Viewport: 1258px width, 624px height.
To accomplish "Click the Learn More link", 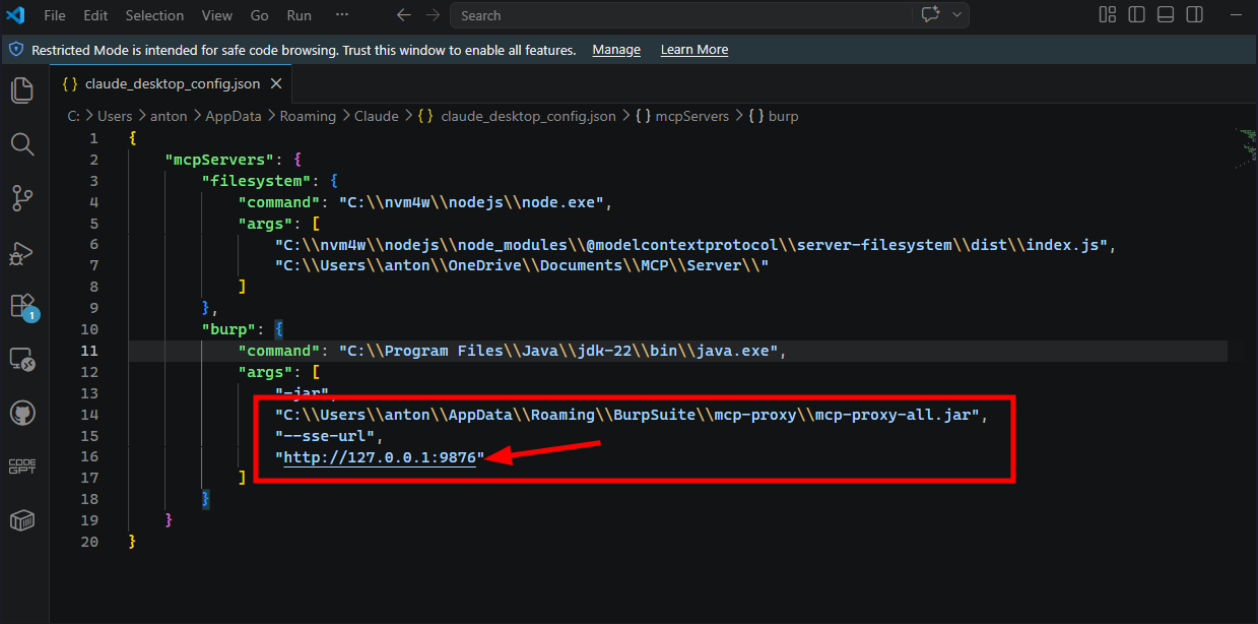I will [694, 50].
